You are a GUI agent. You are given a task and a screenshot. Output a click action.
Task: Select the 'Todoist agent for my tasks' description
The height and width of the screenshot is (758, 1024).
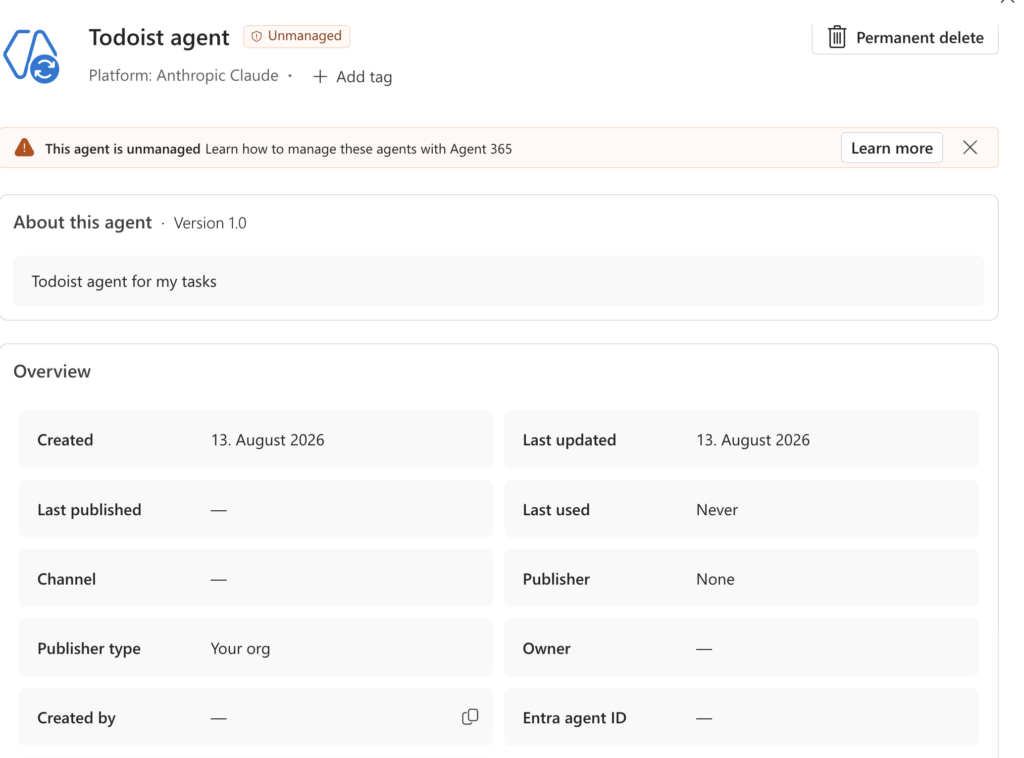[x=124, y=281]
